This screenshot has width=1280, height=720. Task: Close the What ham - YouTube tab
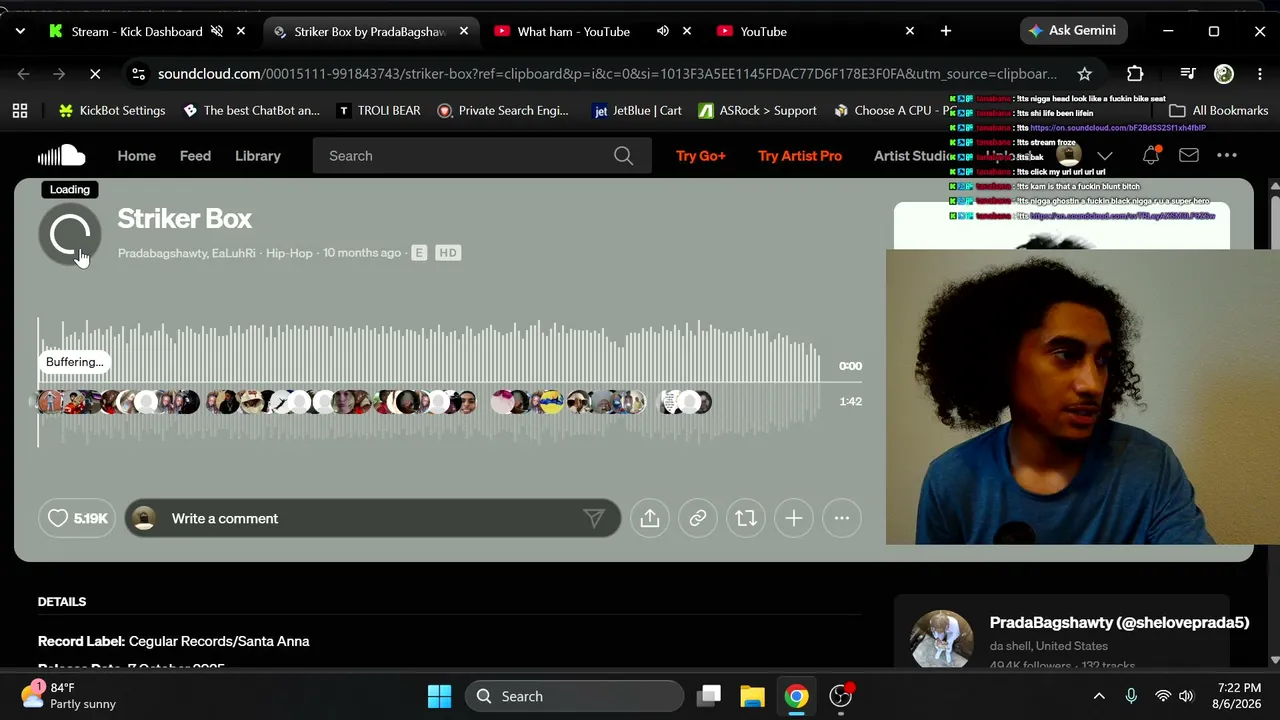pos(687,32)
